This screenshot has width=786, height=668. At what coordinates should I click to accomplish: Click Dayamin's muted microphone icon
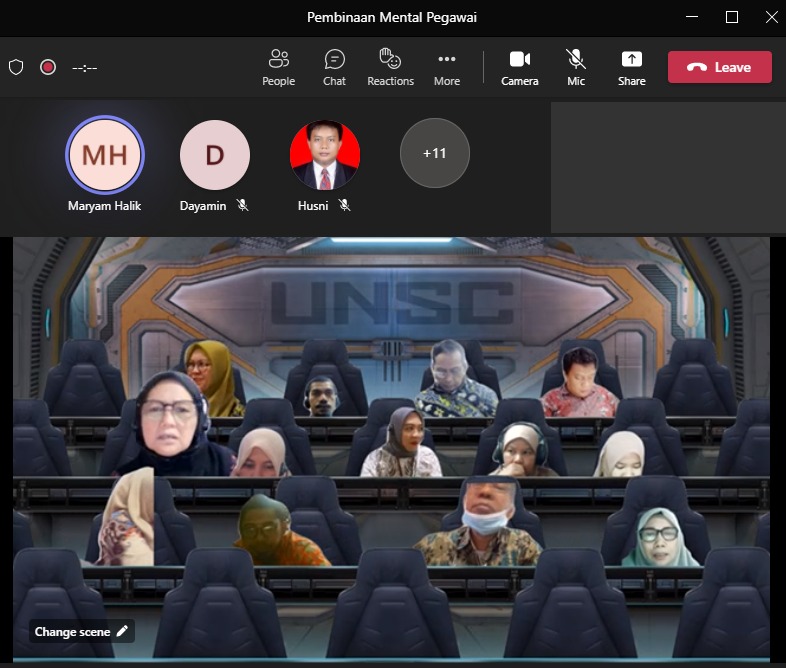click(x=242, y=205)
